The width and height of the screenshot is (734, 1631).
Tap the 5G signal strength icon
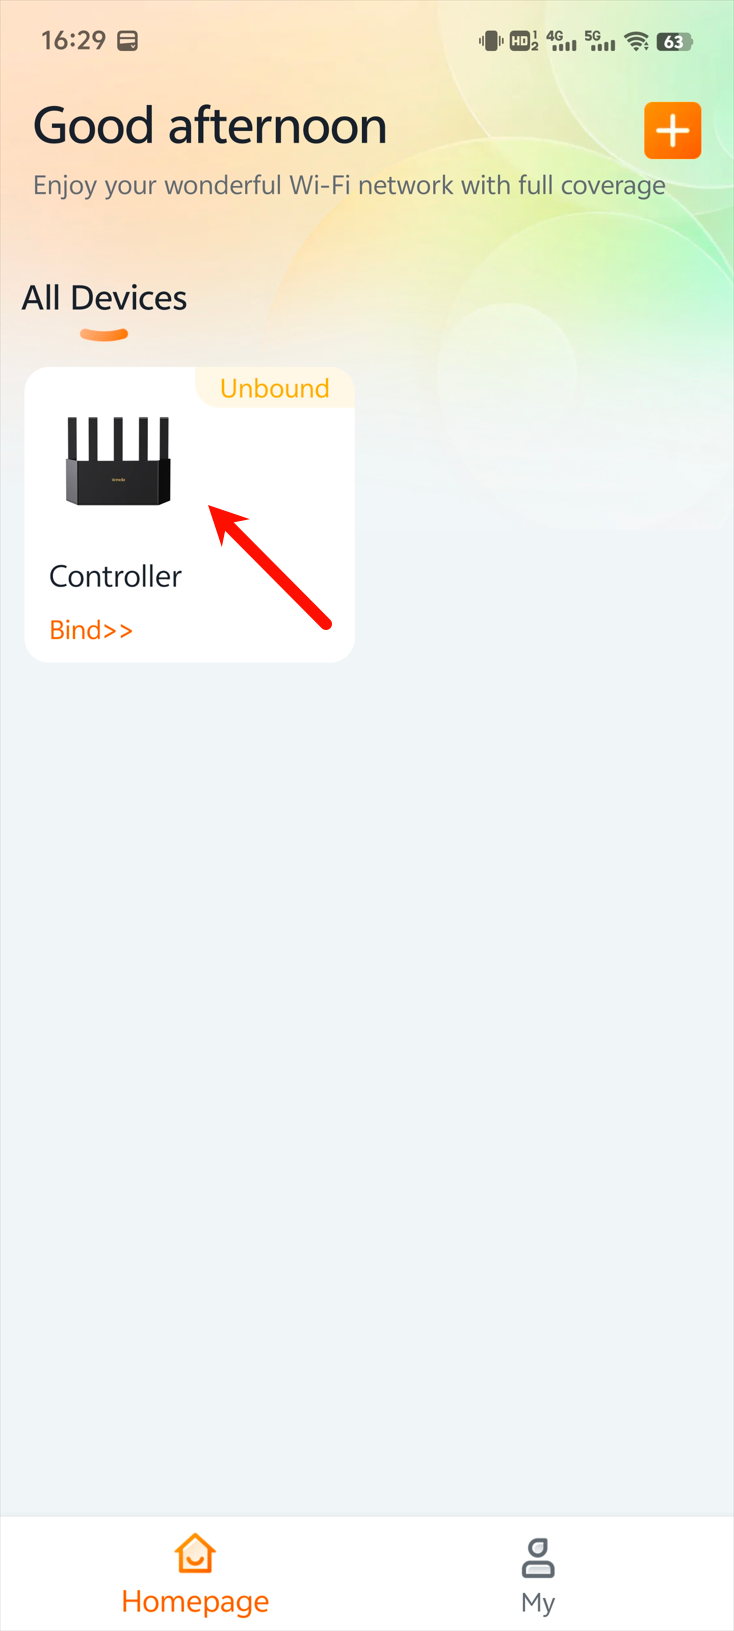pyautogui.click(x=600, y=41)
